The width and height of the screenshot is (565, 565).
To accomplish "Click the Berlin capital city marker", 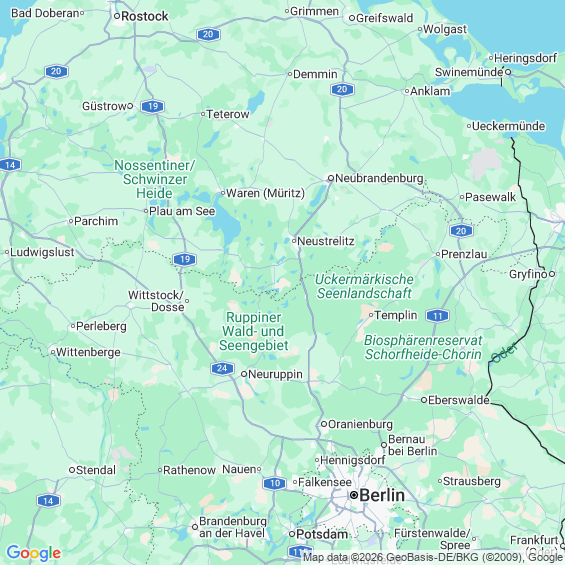I will tap(354, 495).
